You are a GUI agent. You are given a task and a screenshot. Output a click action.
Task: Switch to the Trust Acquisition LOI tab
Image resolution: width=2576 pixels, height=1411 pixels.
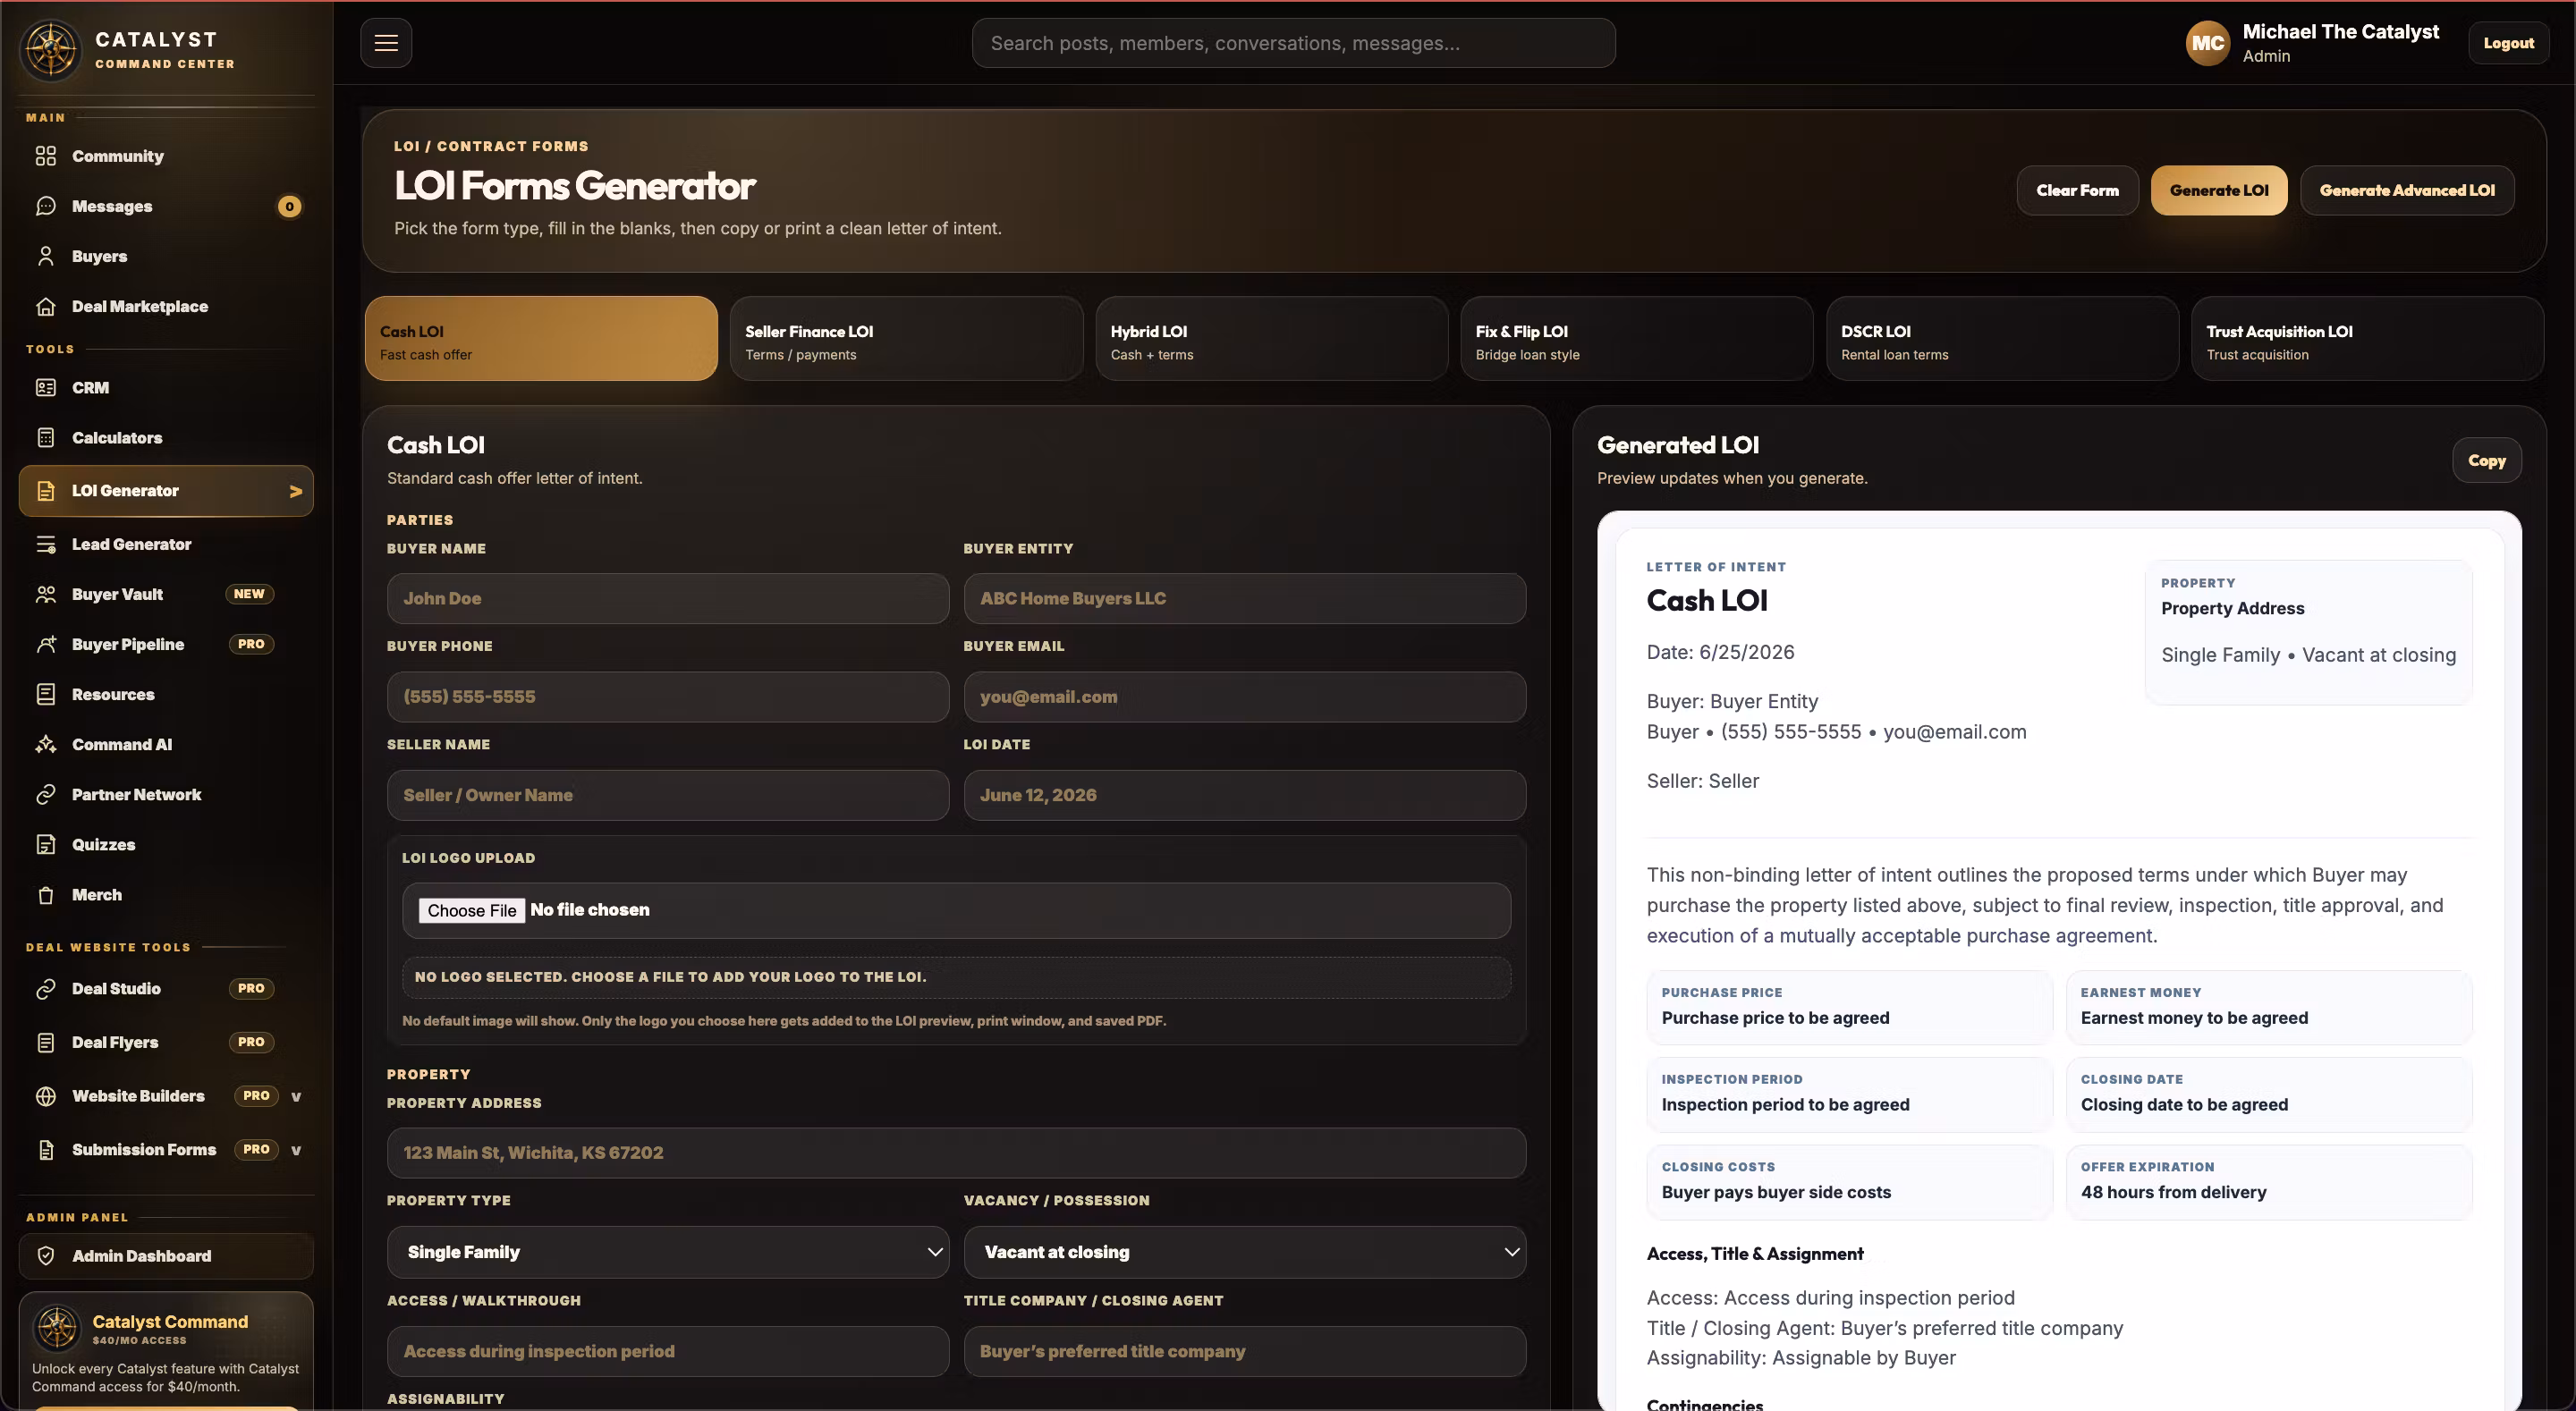click(x=2368, y=338)
